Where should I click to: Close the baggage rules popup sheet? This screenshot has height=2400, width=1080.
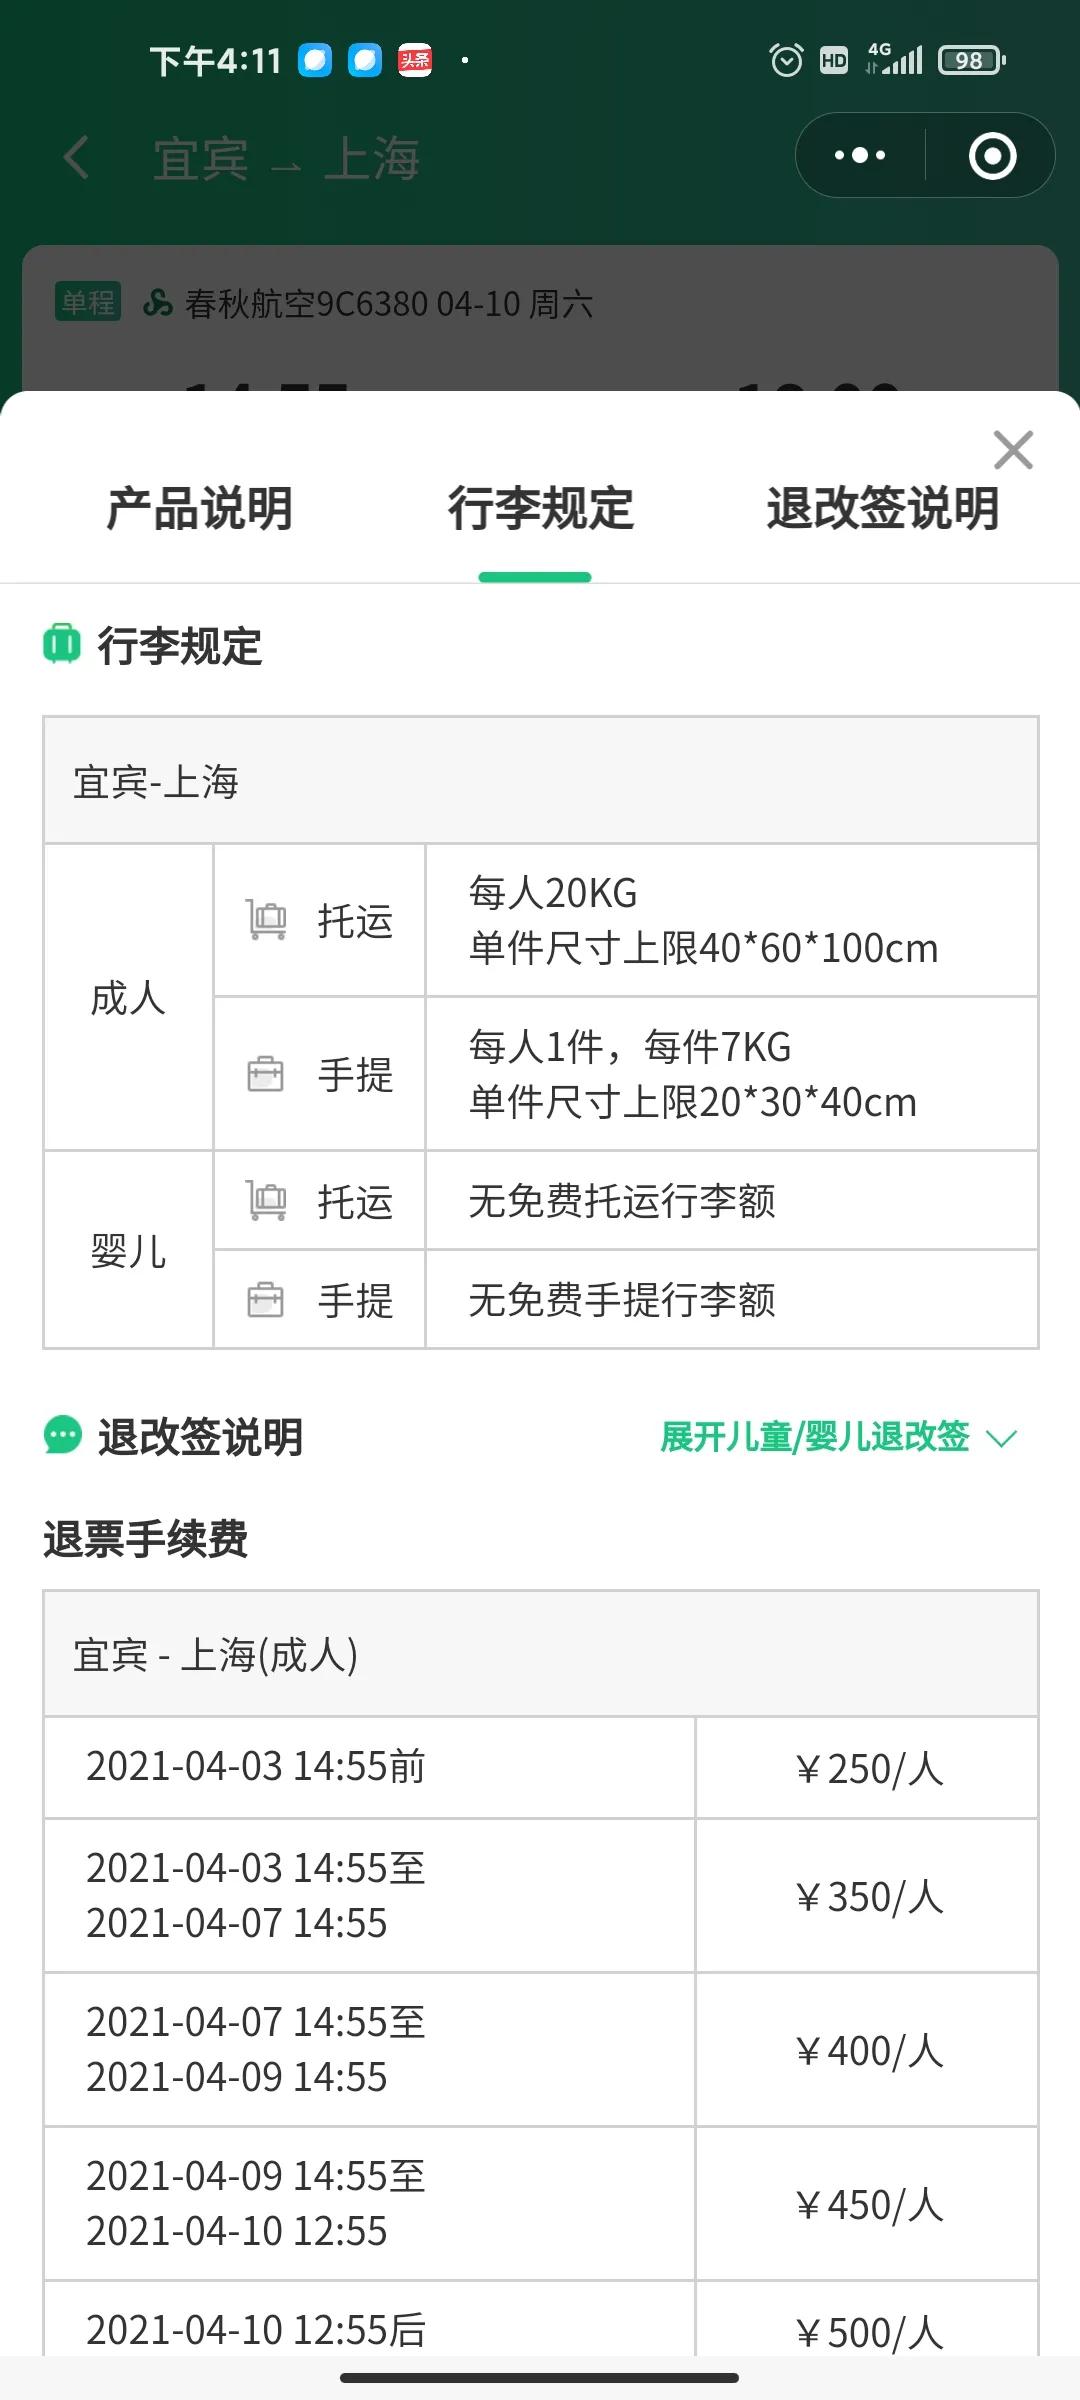point(1013,450)
